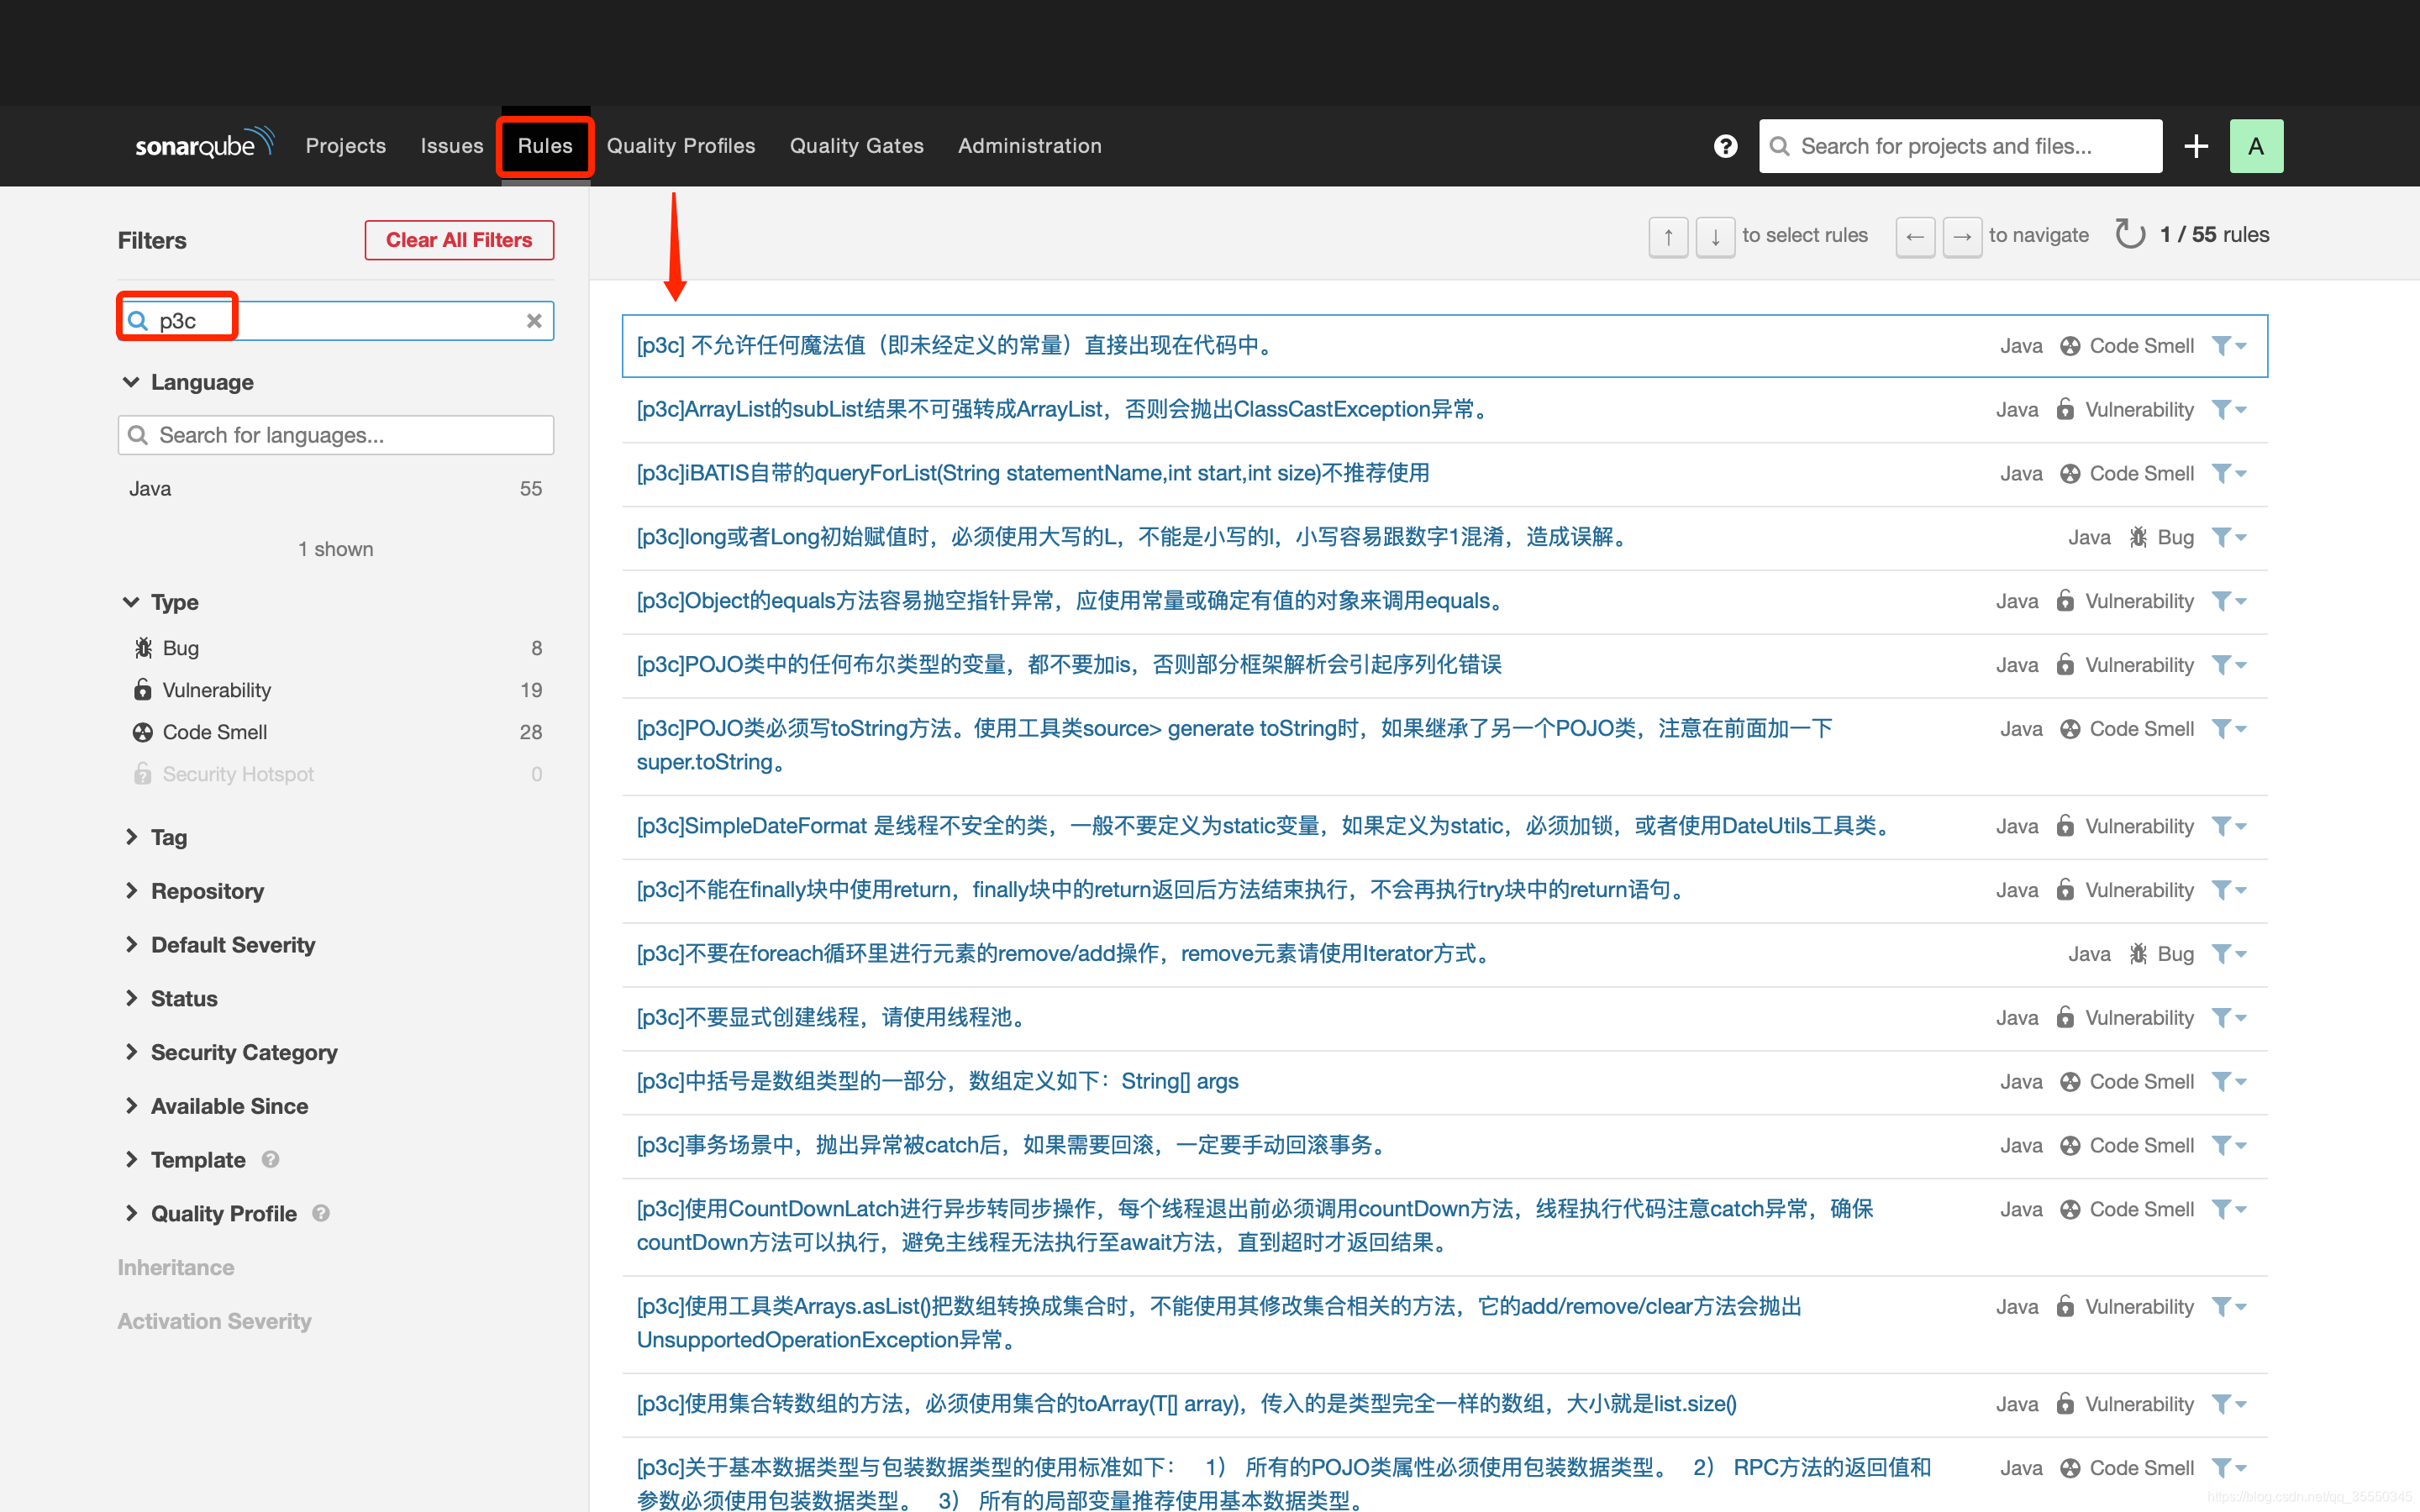The width and height of the screenshot is (2420, 1512).
Task: Focus the Search for projects and files field
Action: 1960,146
